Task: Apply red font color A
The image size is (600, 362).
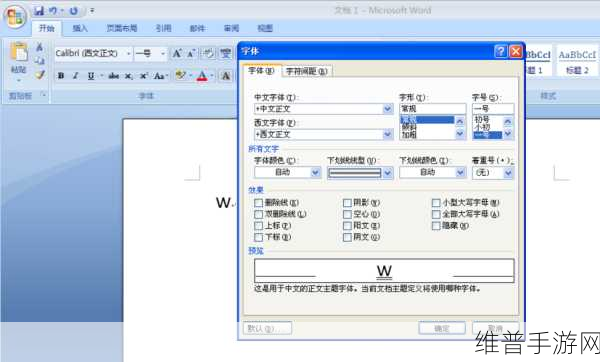Action: coord(202,76)
